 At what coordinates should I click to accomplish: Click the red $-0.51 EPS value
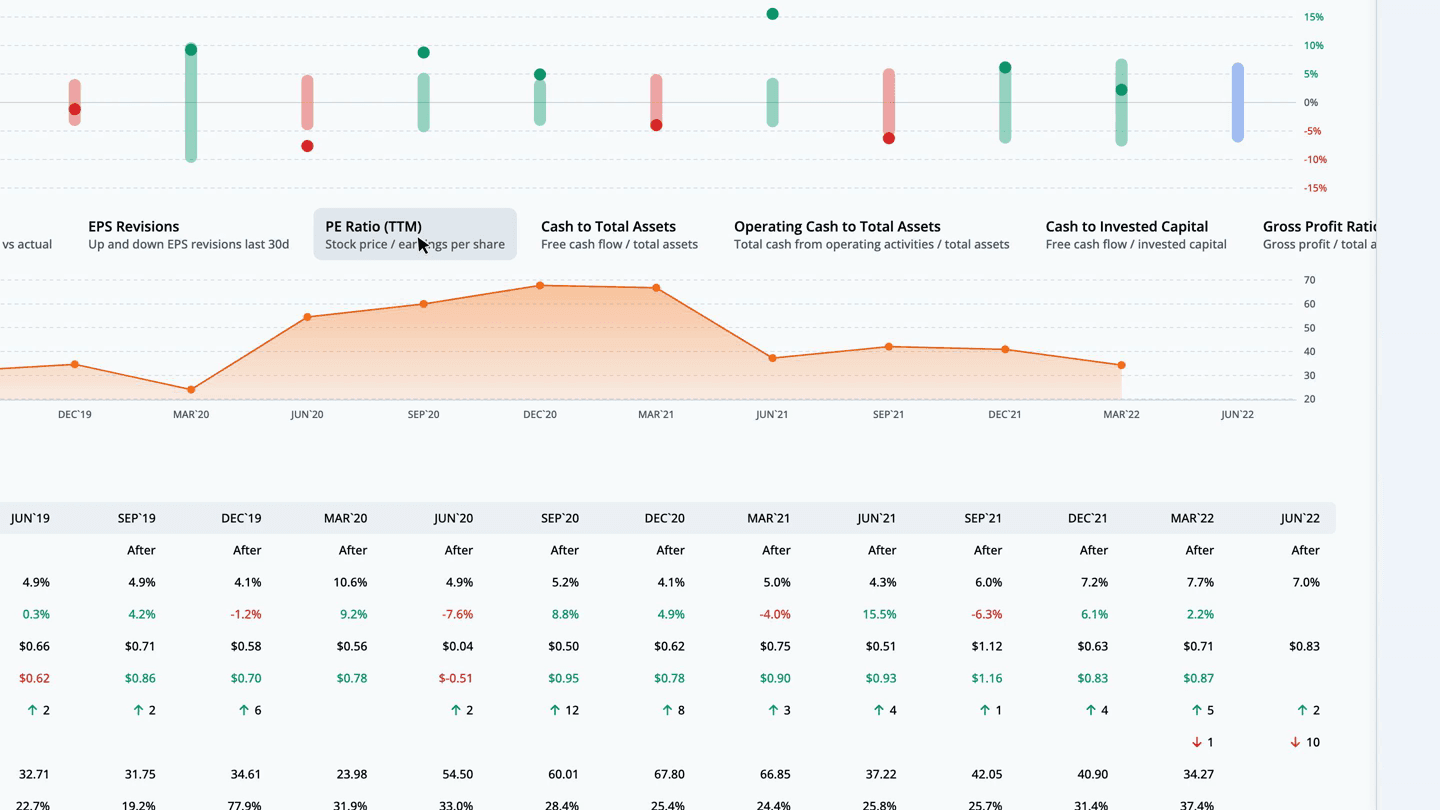click(x=455, y=678)
